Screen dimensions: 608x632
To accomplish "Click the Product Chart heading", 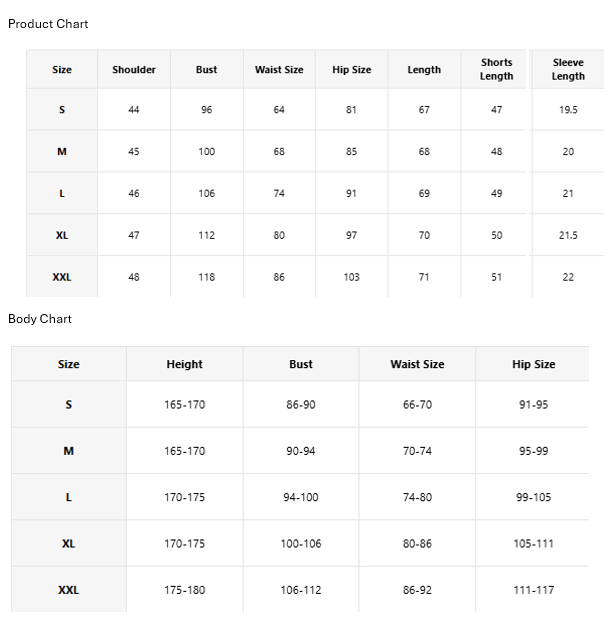I will tap(48, 24).
